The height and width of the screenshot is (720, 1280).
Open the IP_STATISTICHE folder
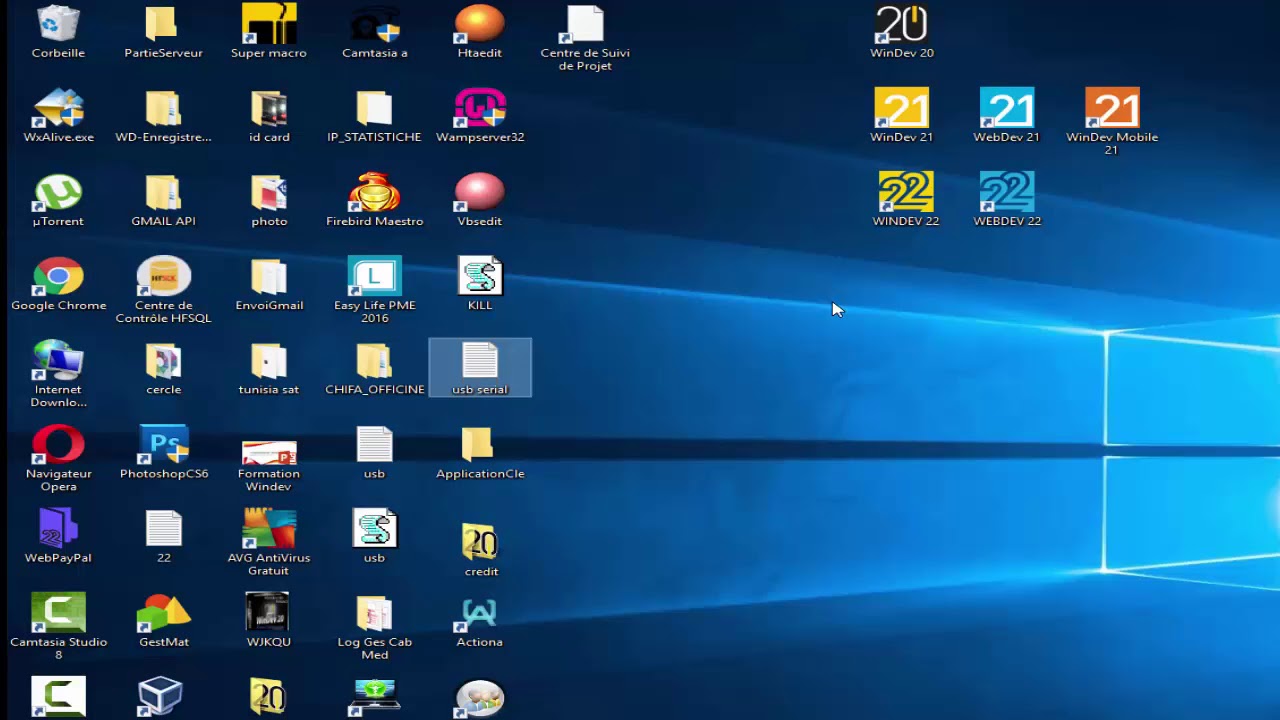pyautogui.click(x=375, y=116)
